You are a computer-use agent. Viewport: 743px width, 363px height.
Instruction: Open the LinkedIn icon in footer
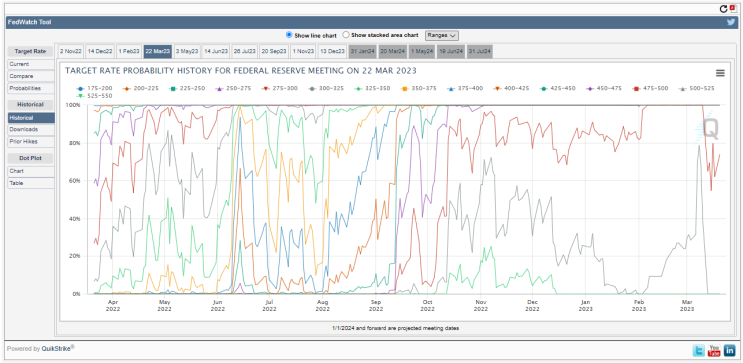pyautogui.click(x=729, y=351)
